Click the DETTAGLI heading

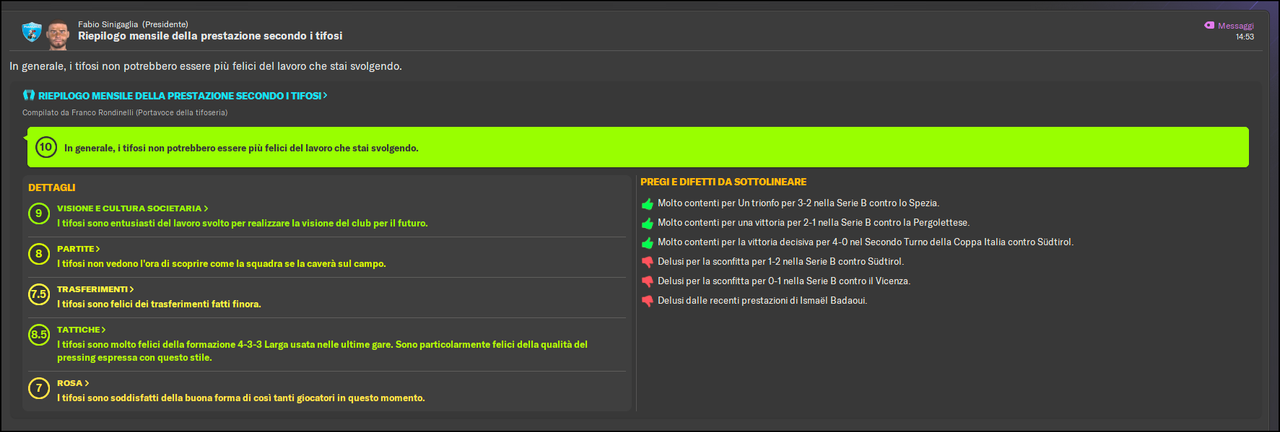[52, 187]
